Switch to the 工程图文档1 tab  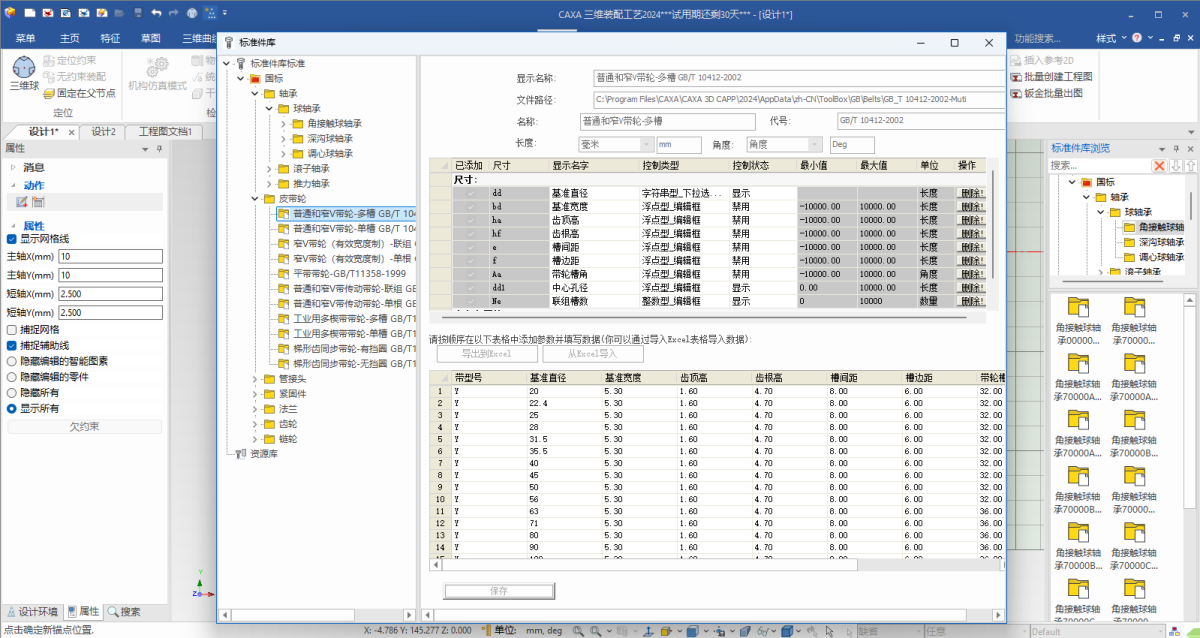(165, 132)
